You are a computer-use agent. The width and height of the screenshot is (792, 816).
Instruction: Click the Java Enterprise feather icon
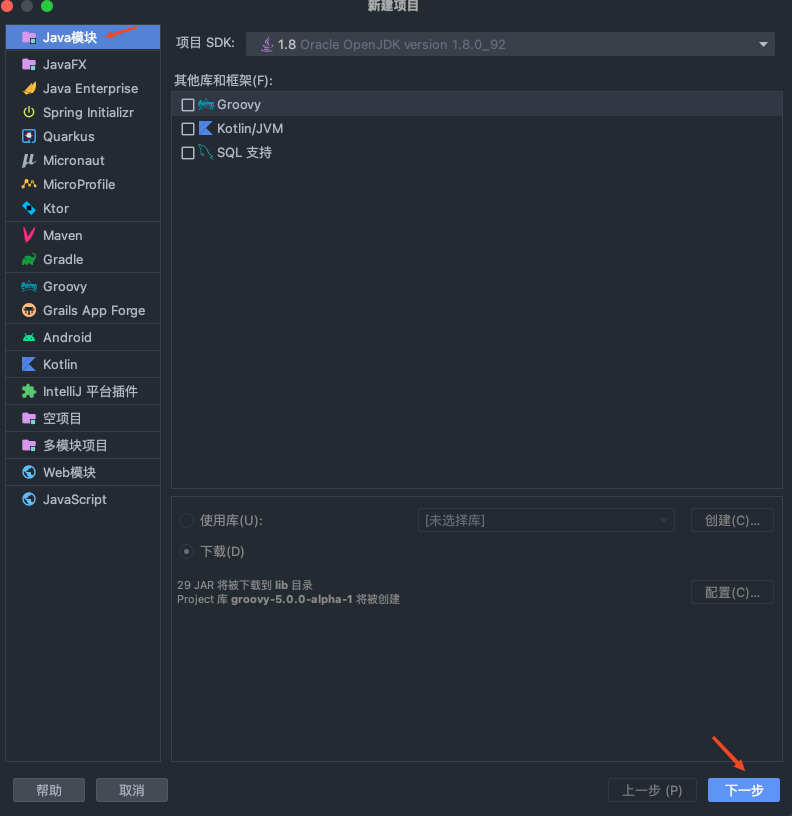29,88
